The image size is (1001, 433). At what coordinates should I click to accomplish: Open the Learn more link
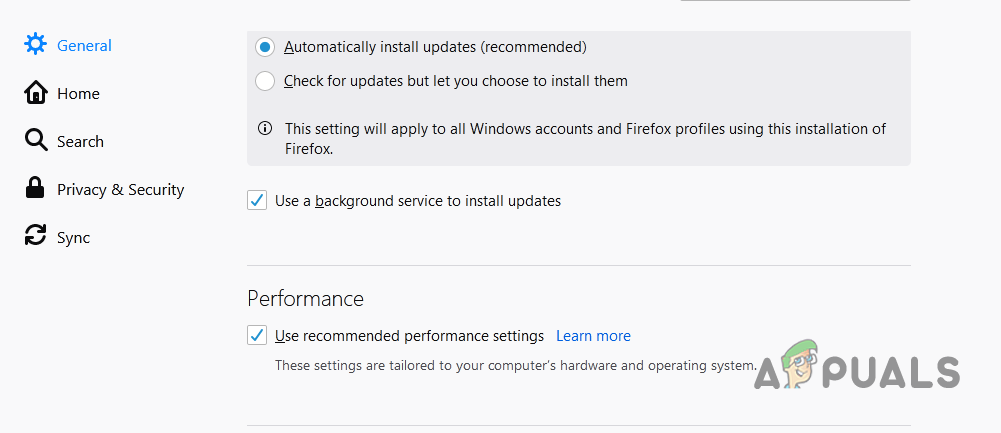[593, 336]
